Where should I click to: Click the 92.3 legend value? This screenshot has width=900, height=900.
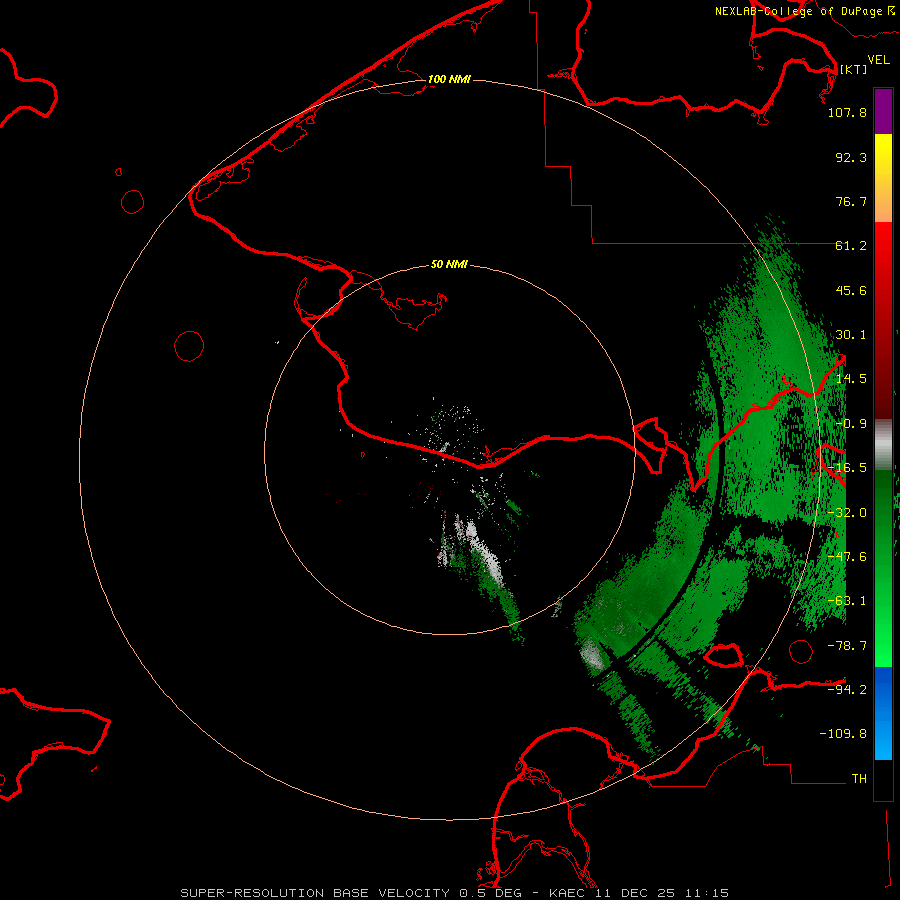pos(851,157)
